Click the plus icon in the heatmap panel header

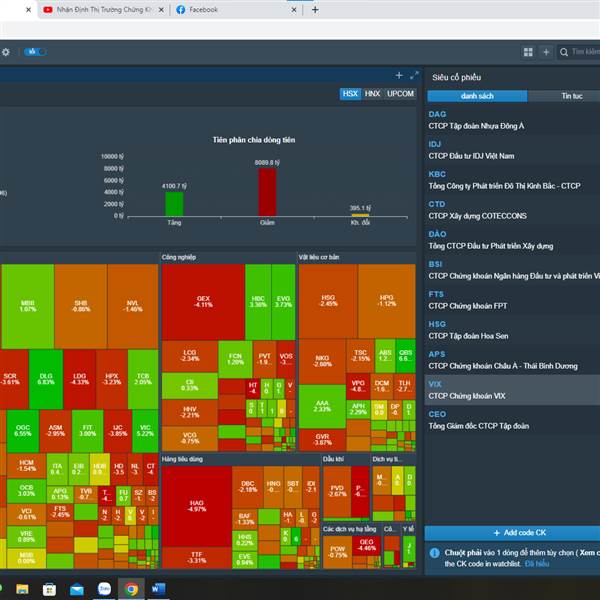[399, 75]
